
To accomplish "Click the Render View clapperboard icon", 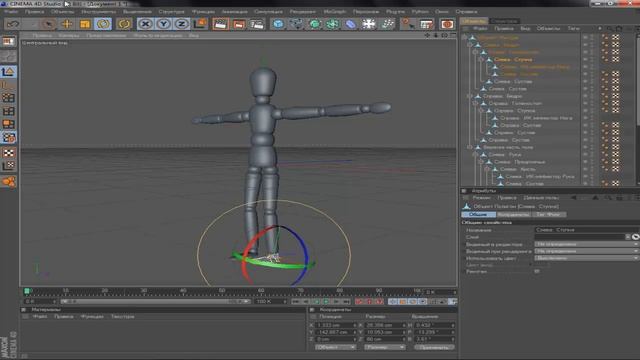I will pos(220,24).
